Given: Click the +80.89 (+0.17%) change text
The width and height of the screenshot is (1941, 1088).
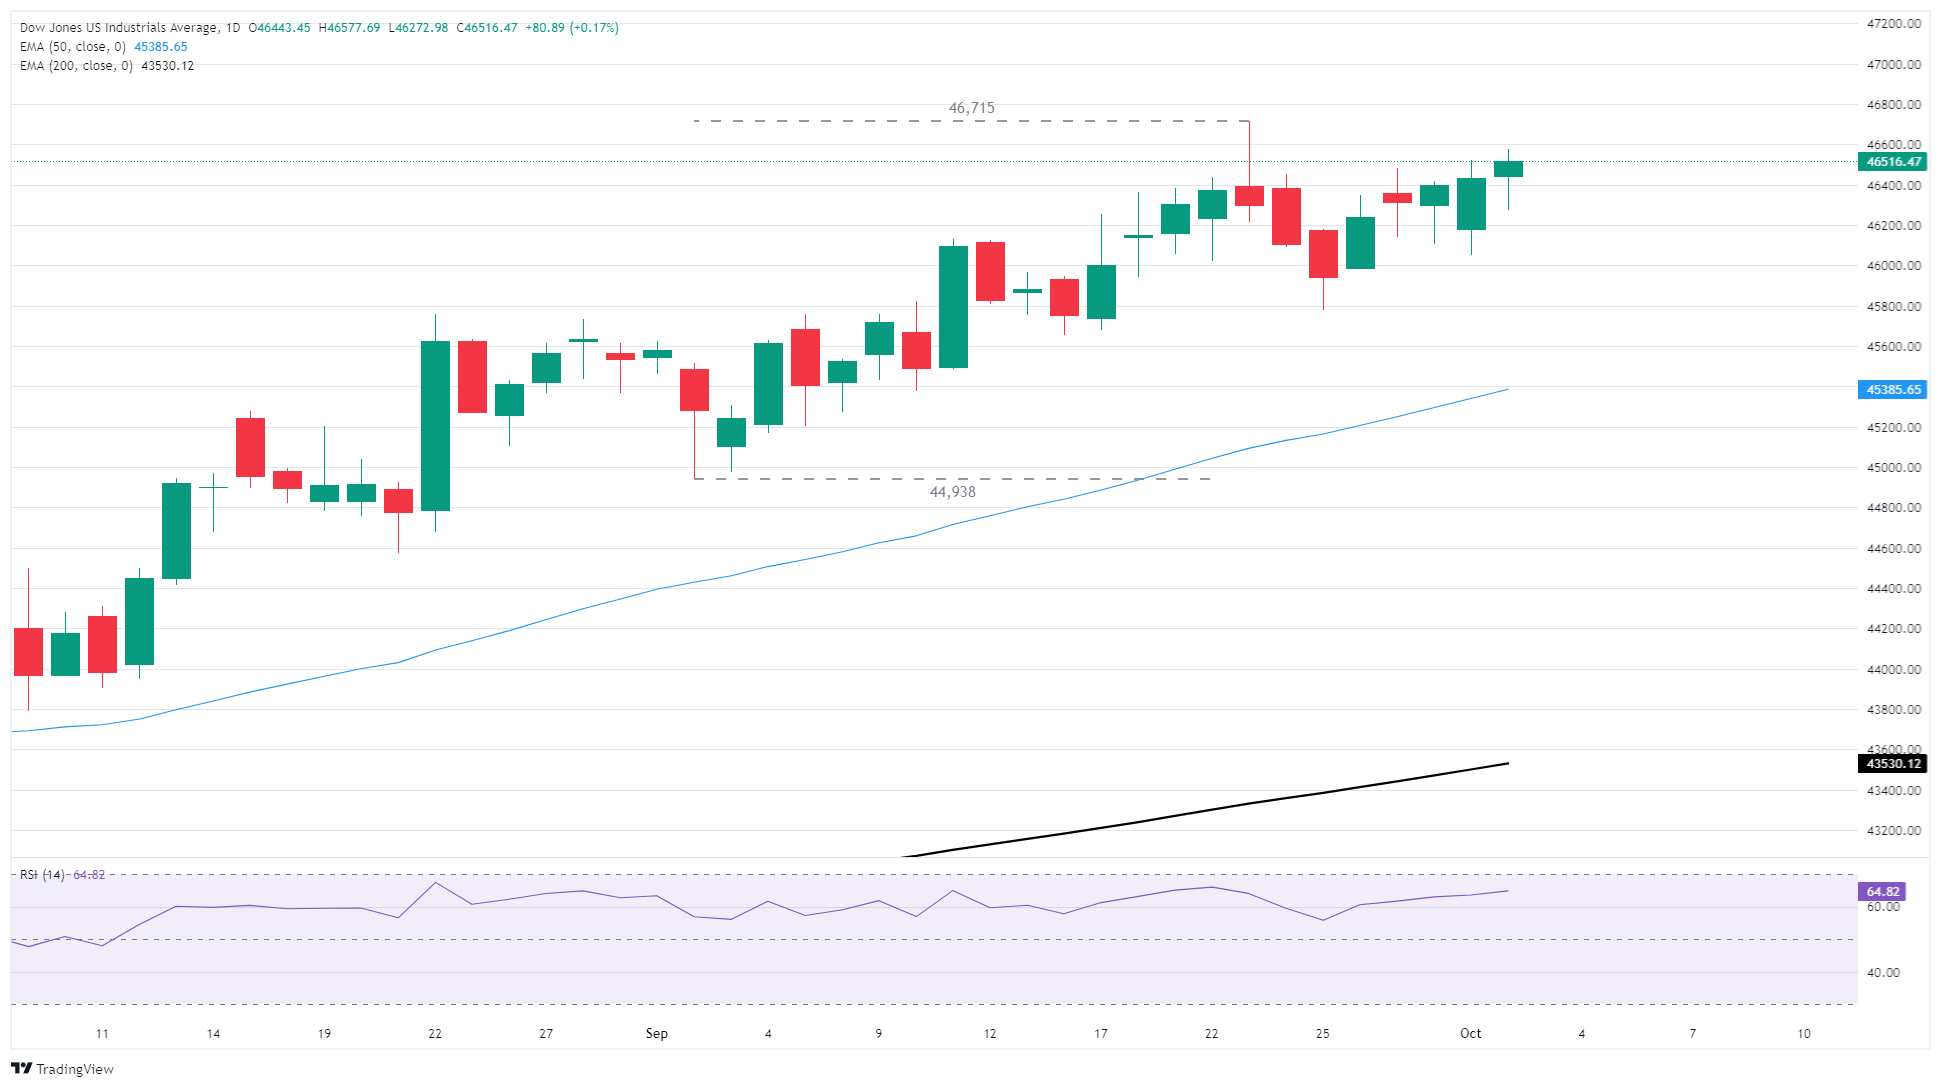Looking at the screenshot, I should click(x=571, y=28).
